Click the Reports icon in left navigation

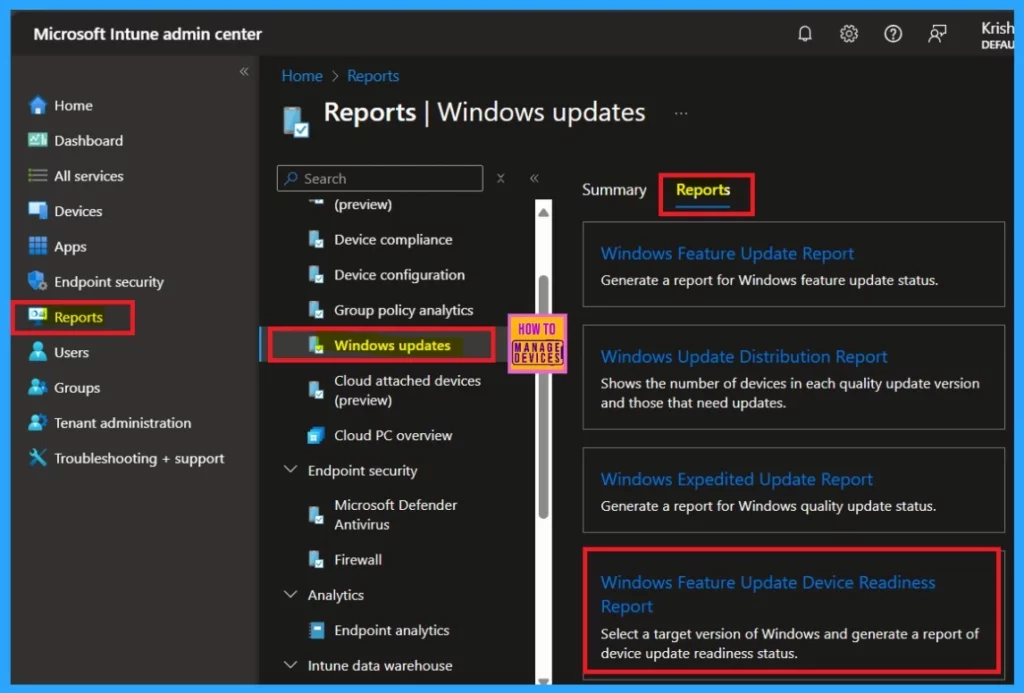pyautogui.click(x=38, y=317)
